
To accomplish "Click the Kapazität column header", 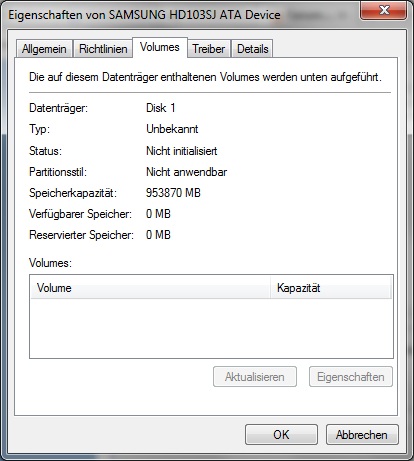I will 331,288.
